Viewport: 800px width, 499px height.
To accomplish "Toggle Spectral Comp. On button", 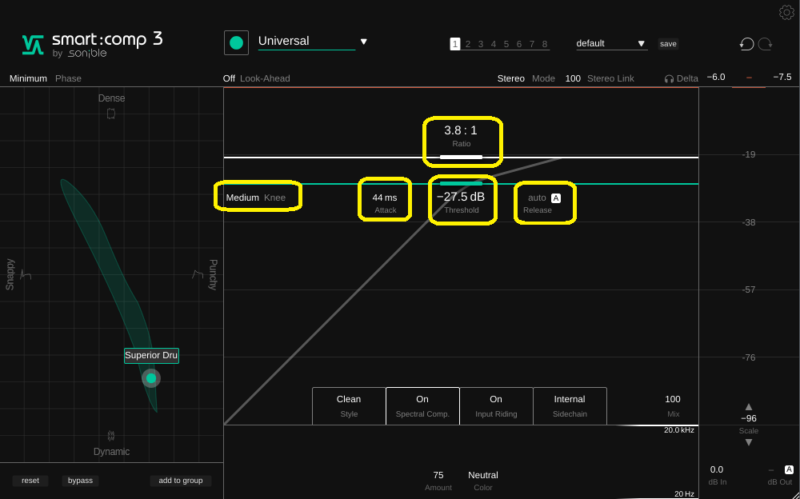I will (x=422, y=405).
